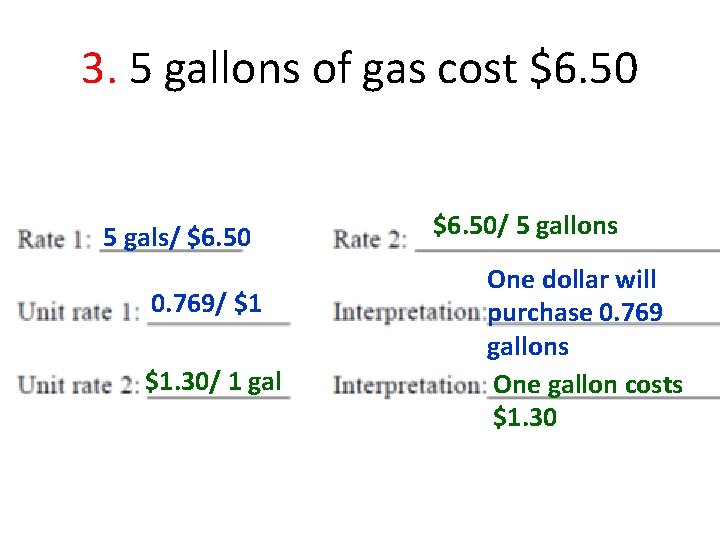Viewport: 720px width, 540px height.
Task: Click the Interpretation label beside Unit rate 2
Action: (x=408, y=384)
